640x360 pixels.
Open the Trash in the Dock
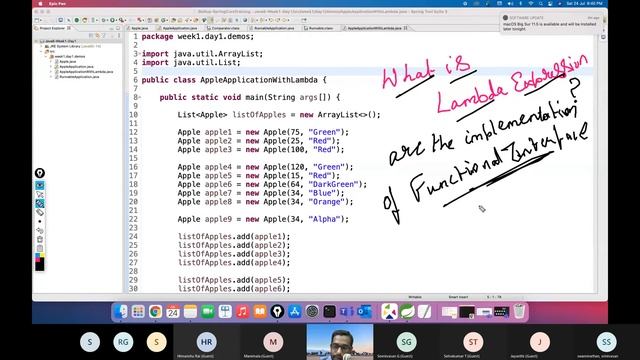519,312
